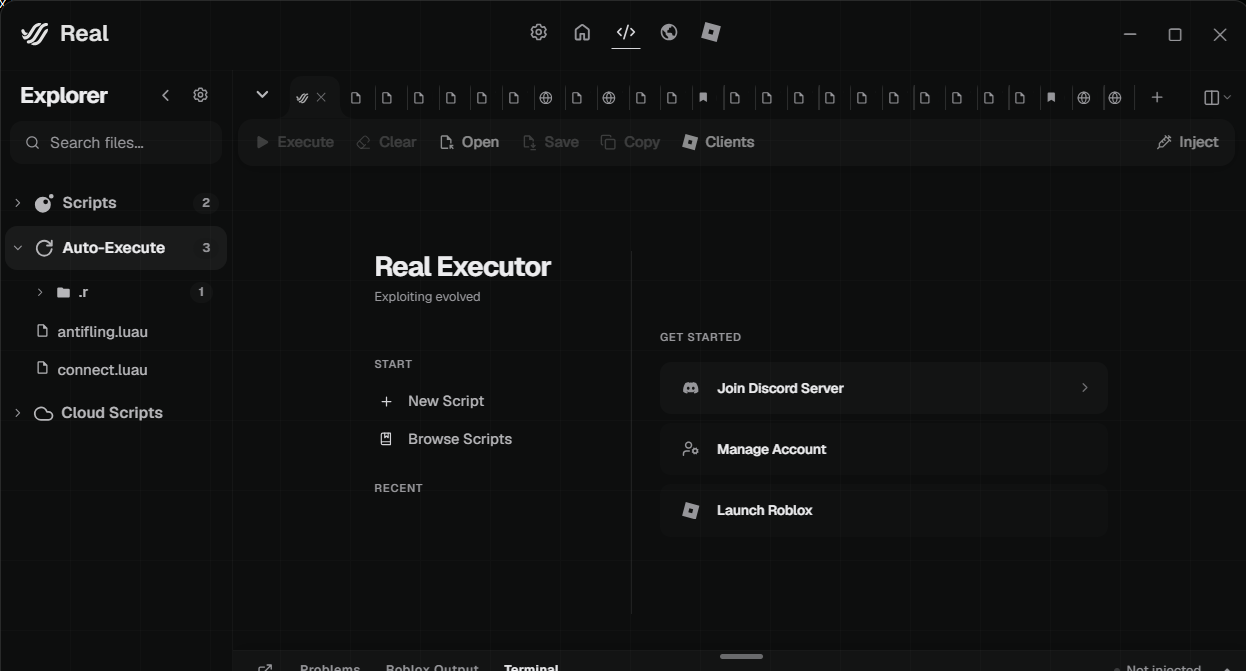Click the Execute button
The height and width of the screenshot is (671, 1246).
point(295,142)
